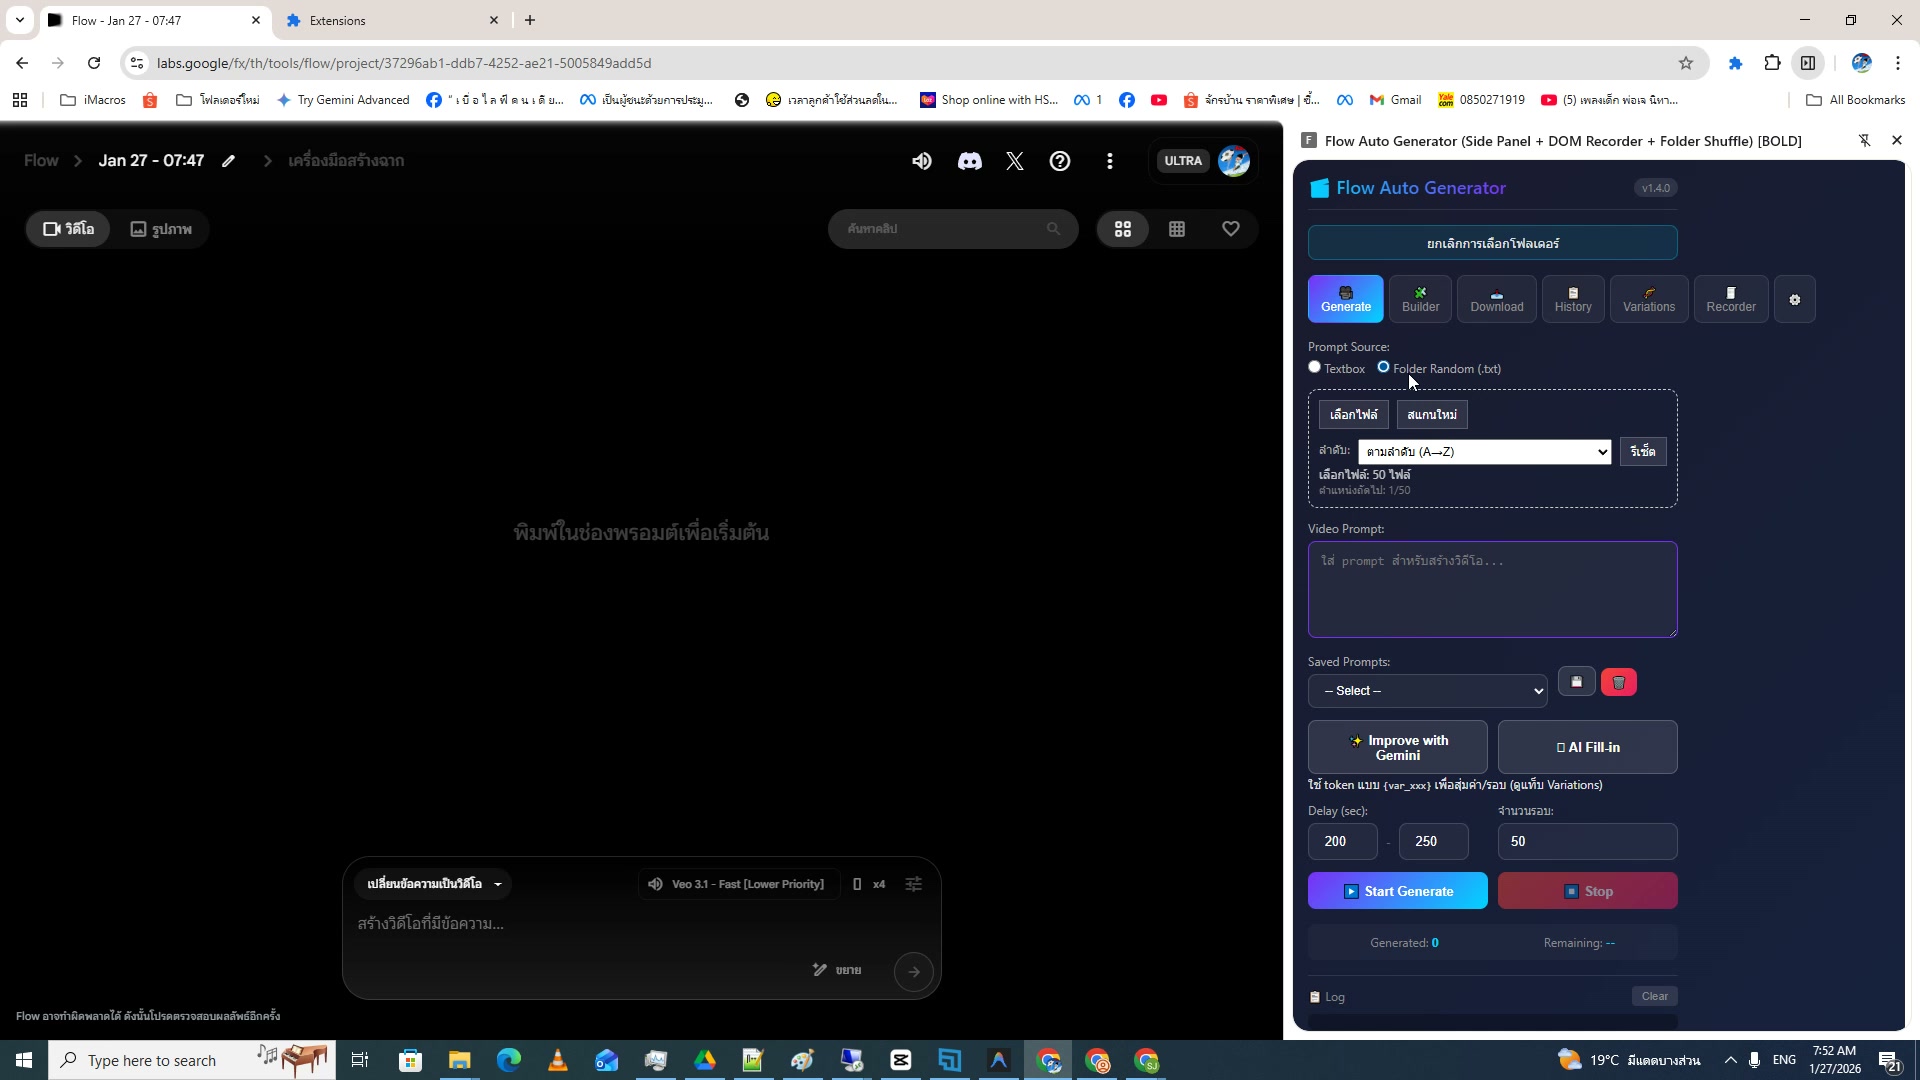Open the Veo 3.1 model selector
Screen dimensions: 1920x1080
pos(737,884)
